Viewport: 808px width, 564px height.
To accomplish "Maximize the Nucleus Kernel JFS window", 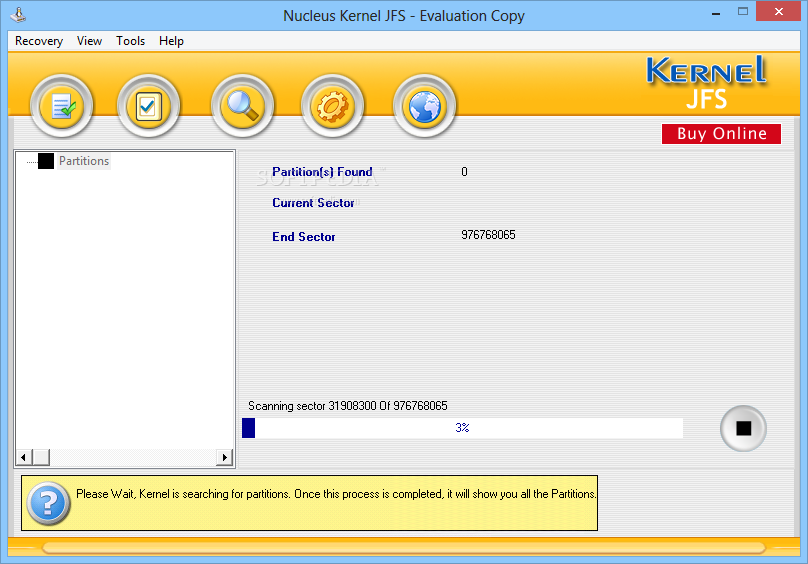I will click(x=743, y=11).
